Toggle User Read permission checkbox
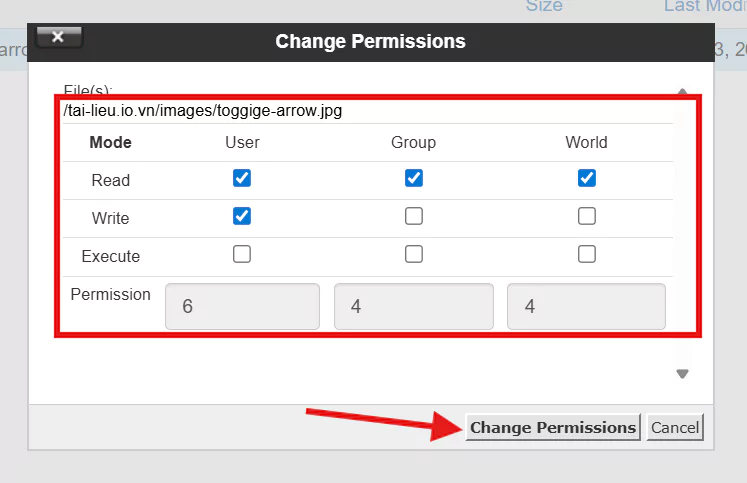 pos(242,178)
